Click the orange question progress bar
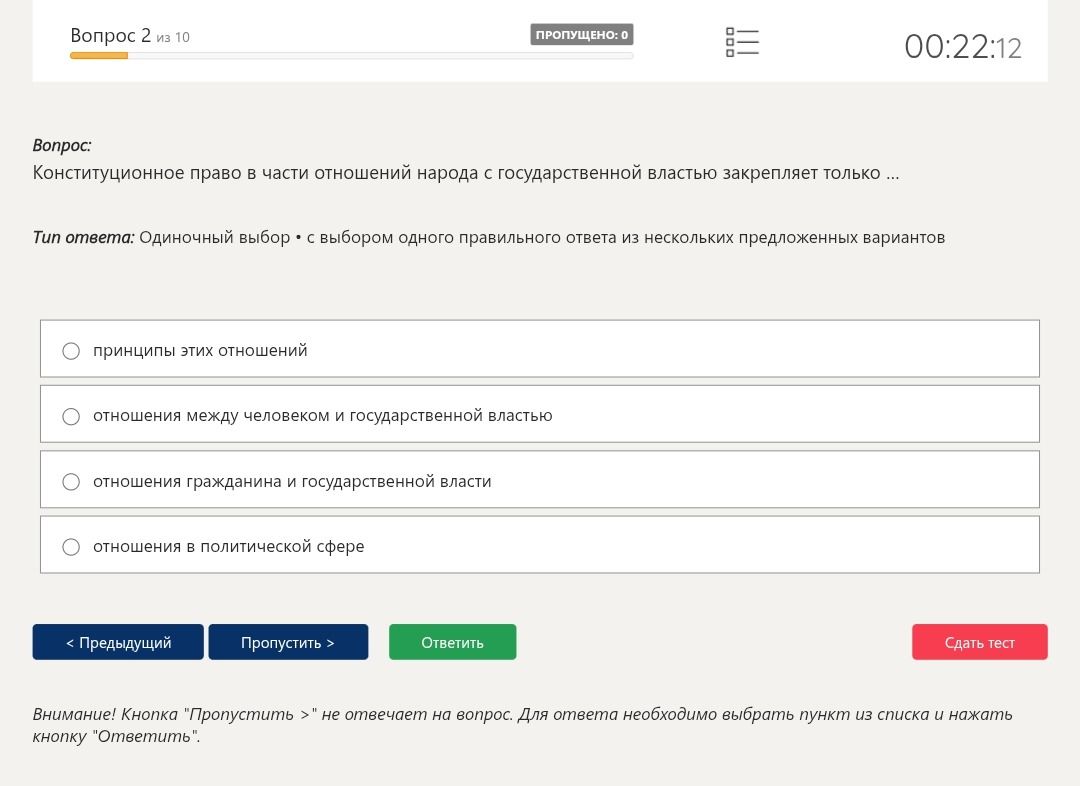The height and width of the screenshot is (786, 1080). [x=351, y=56]
